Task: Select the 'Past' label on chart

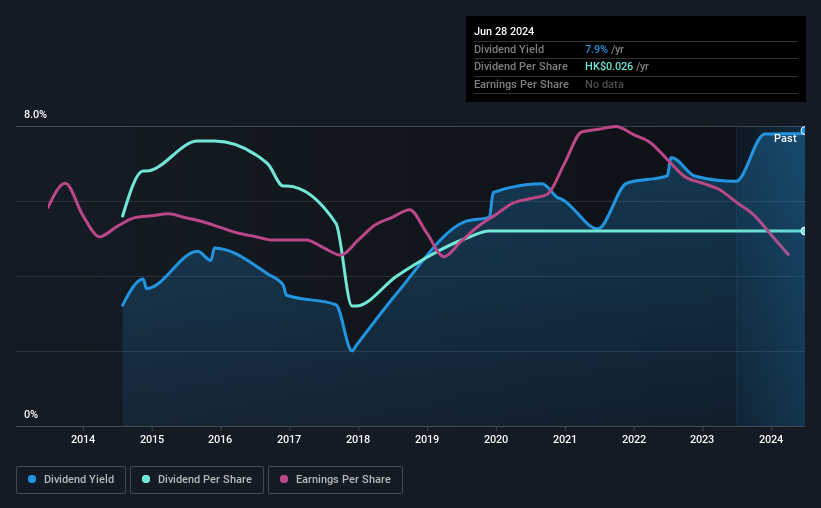Action: (x=785, y=138)
